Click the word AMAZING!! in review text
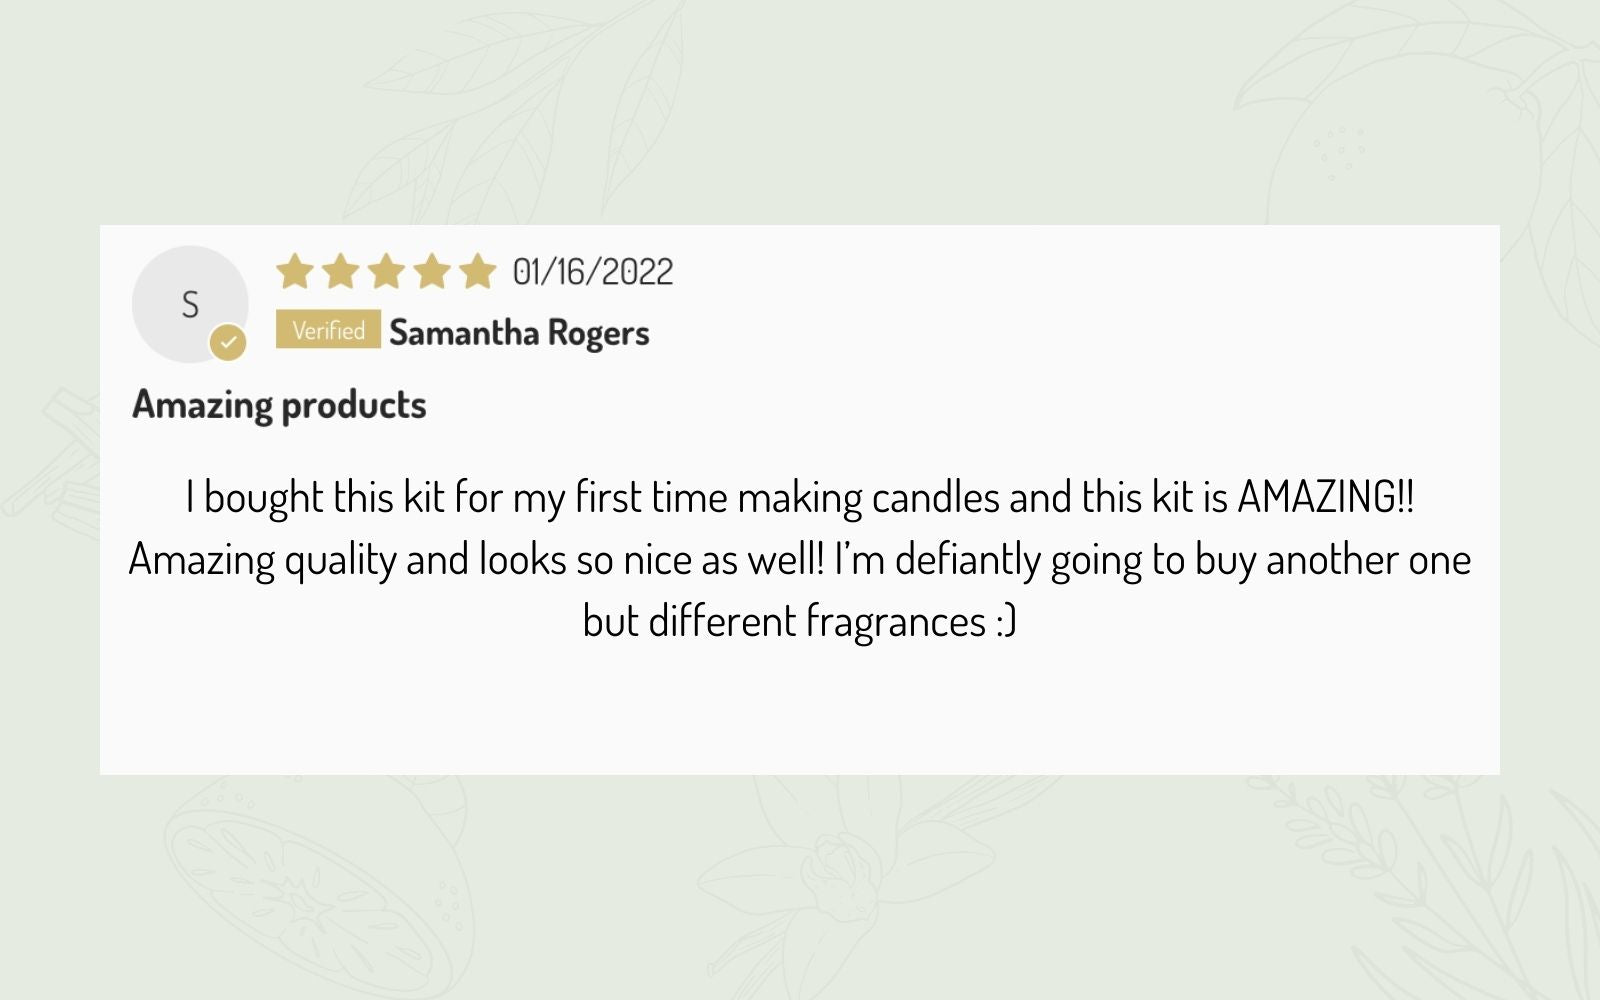 [1326, 497]
